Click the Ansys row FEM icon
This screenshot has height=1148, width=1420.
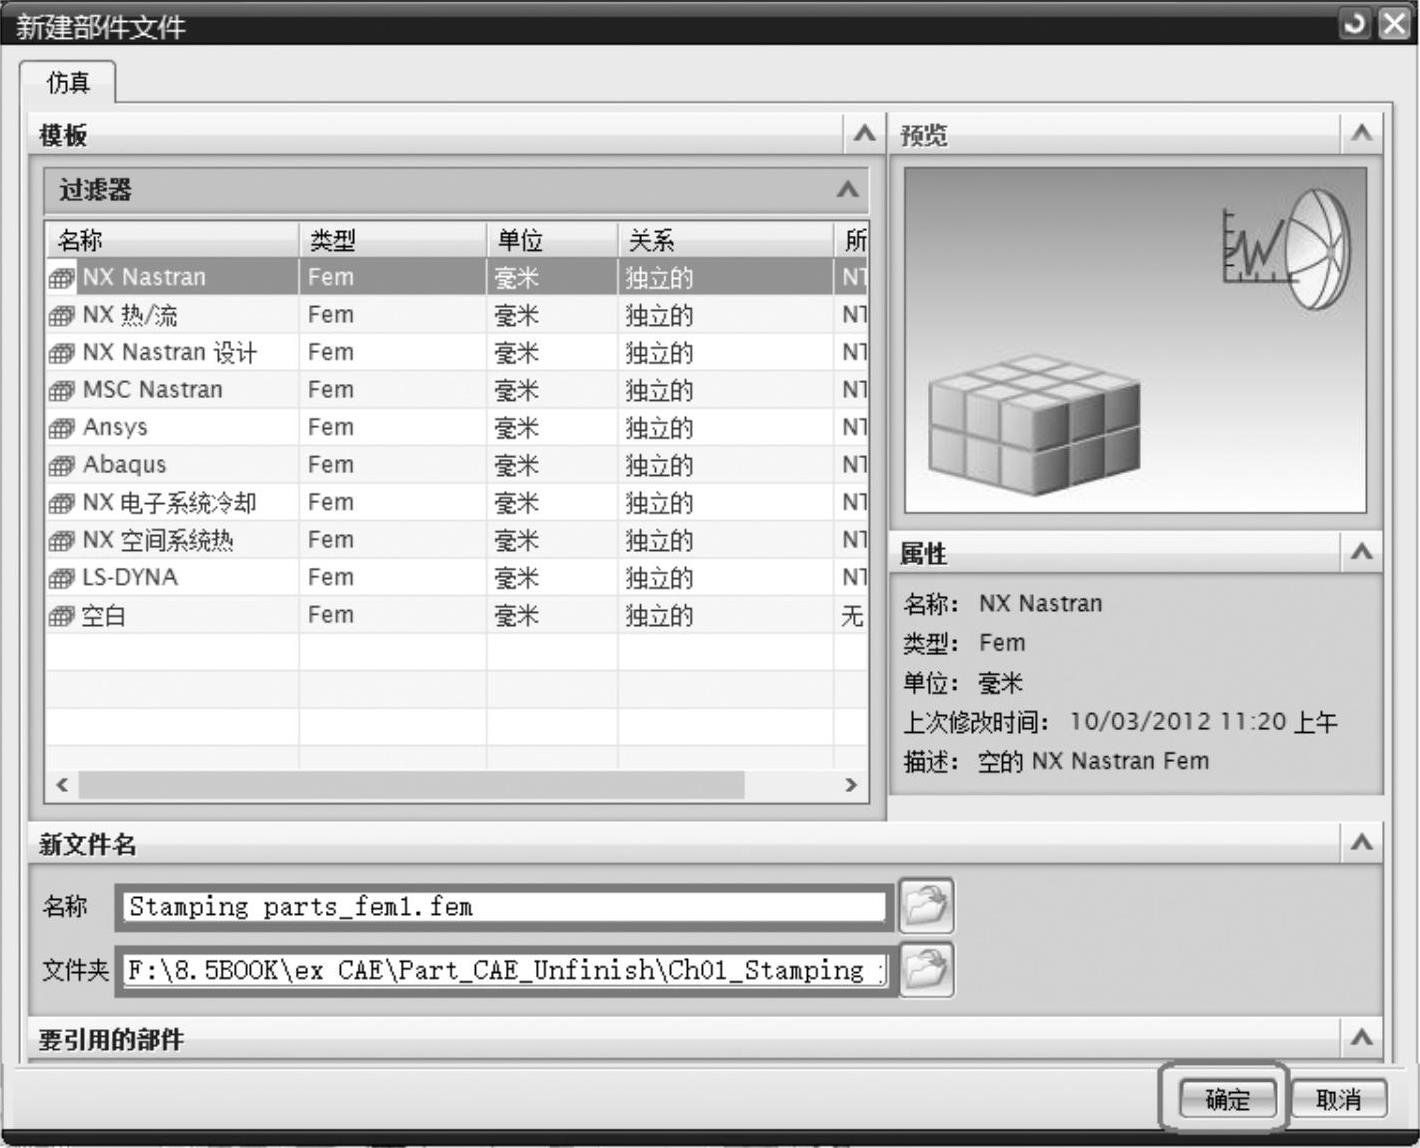pyautogui.click(x=62, y=428)
